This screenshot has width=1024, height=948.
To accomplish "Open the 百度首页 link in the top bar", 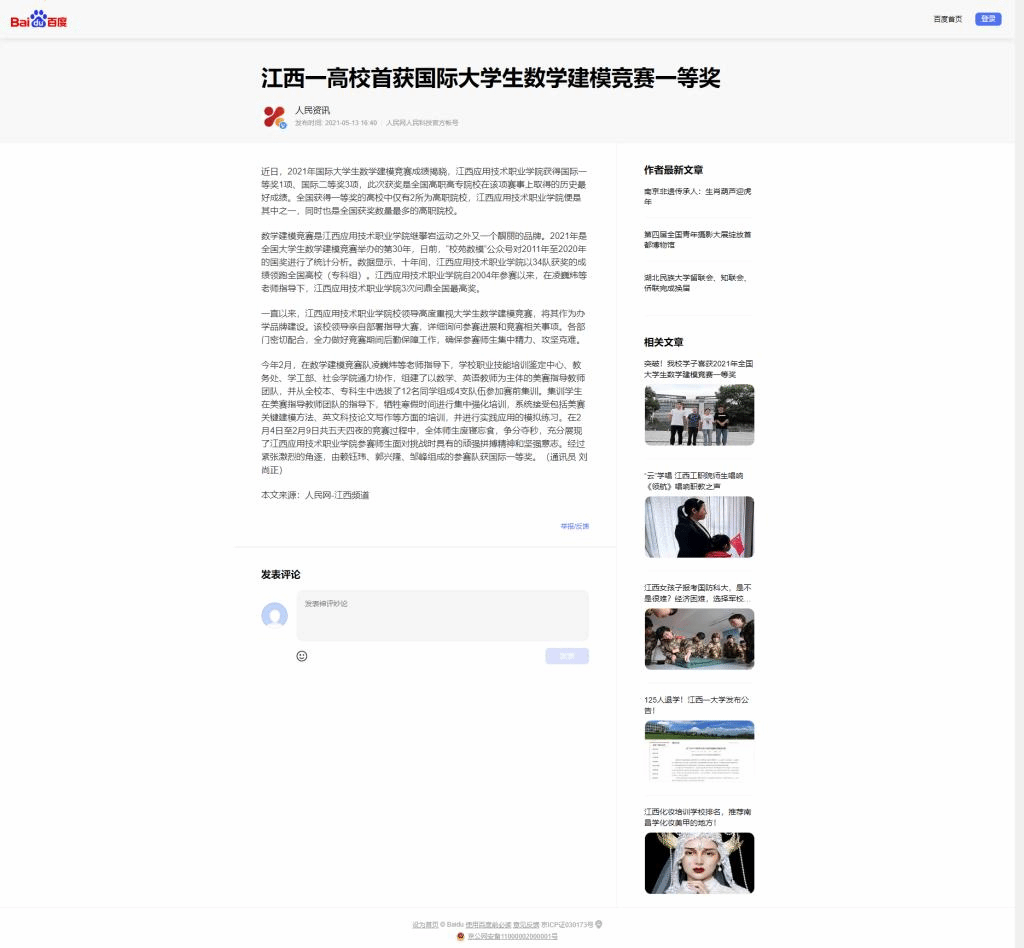I will 948,19.
